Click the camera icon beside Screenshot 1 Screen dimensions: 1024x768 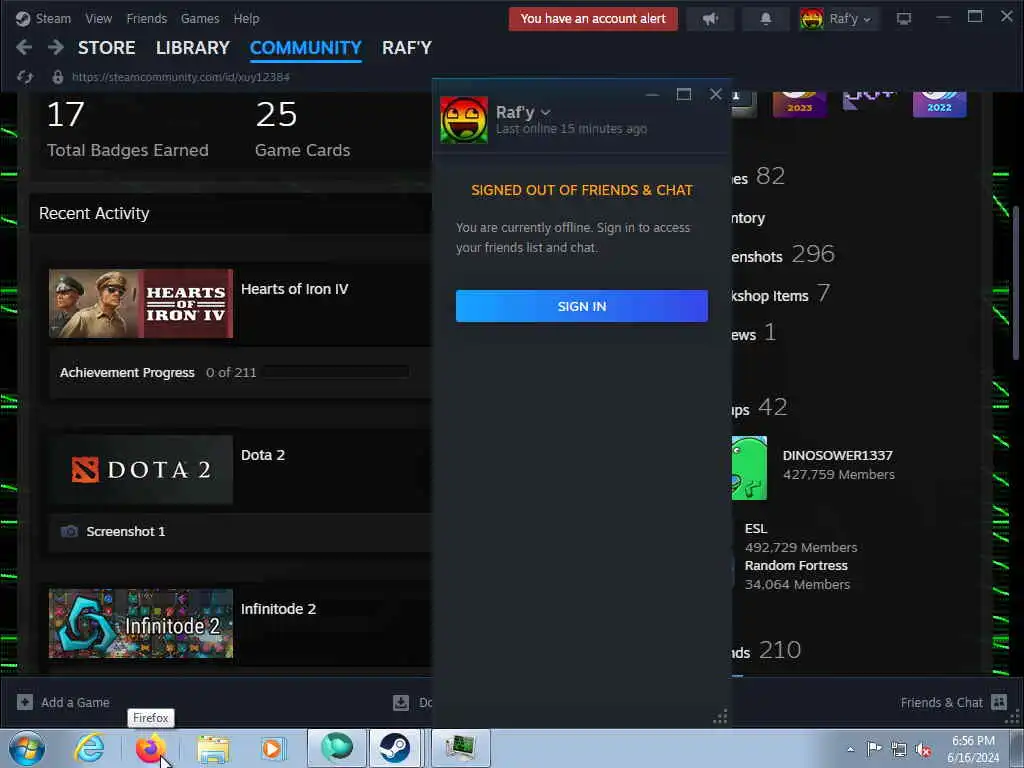[x=69, y=532]
